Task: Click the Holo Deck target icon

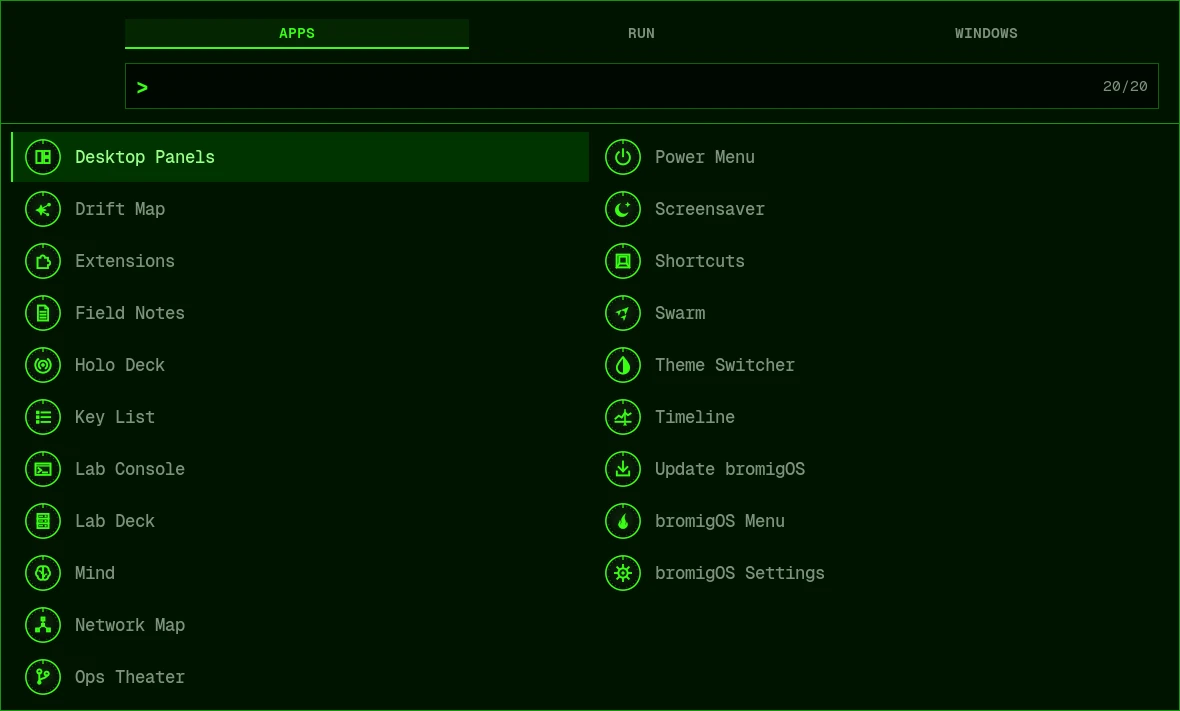Action: 43,365
